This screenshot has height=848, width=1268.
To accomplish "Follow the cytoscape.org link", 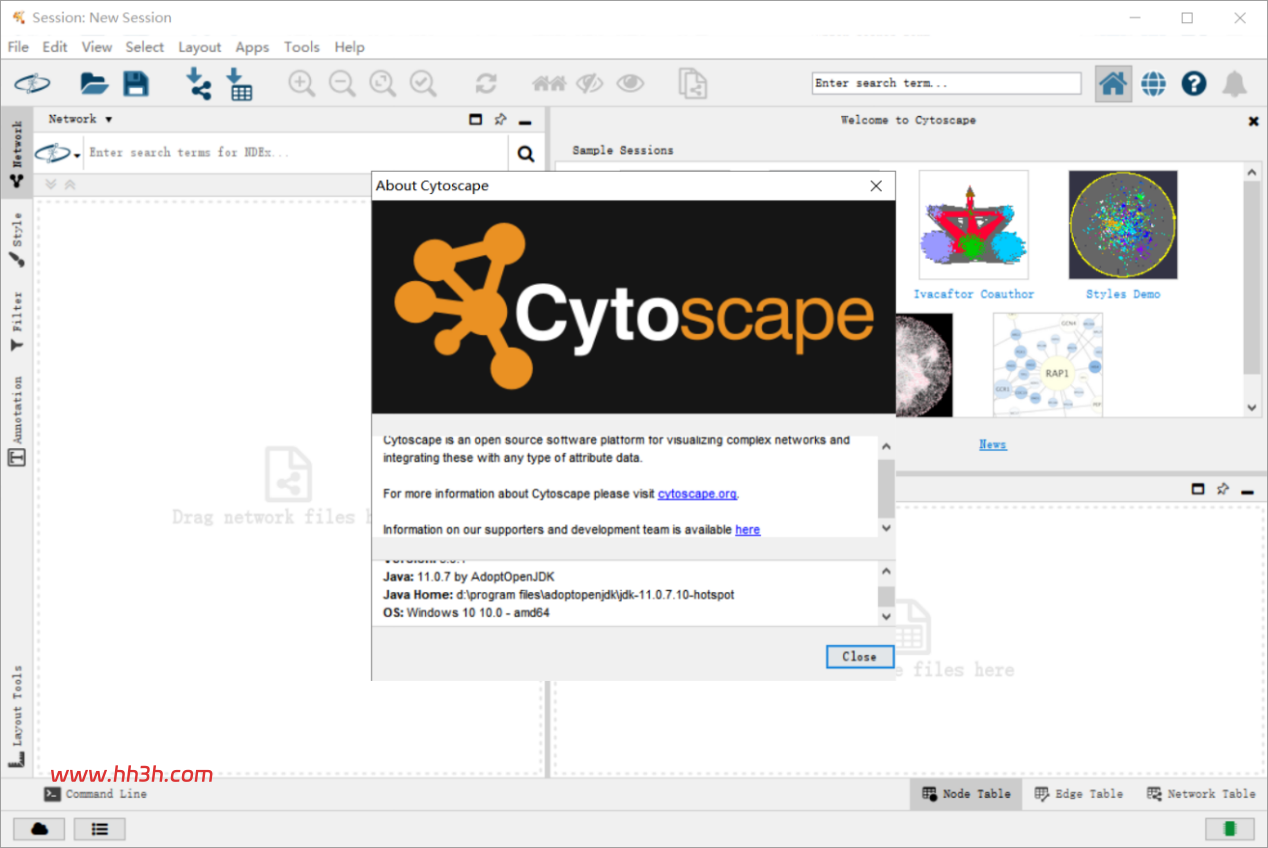I will coord(698,493).
